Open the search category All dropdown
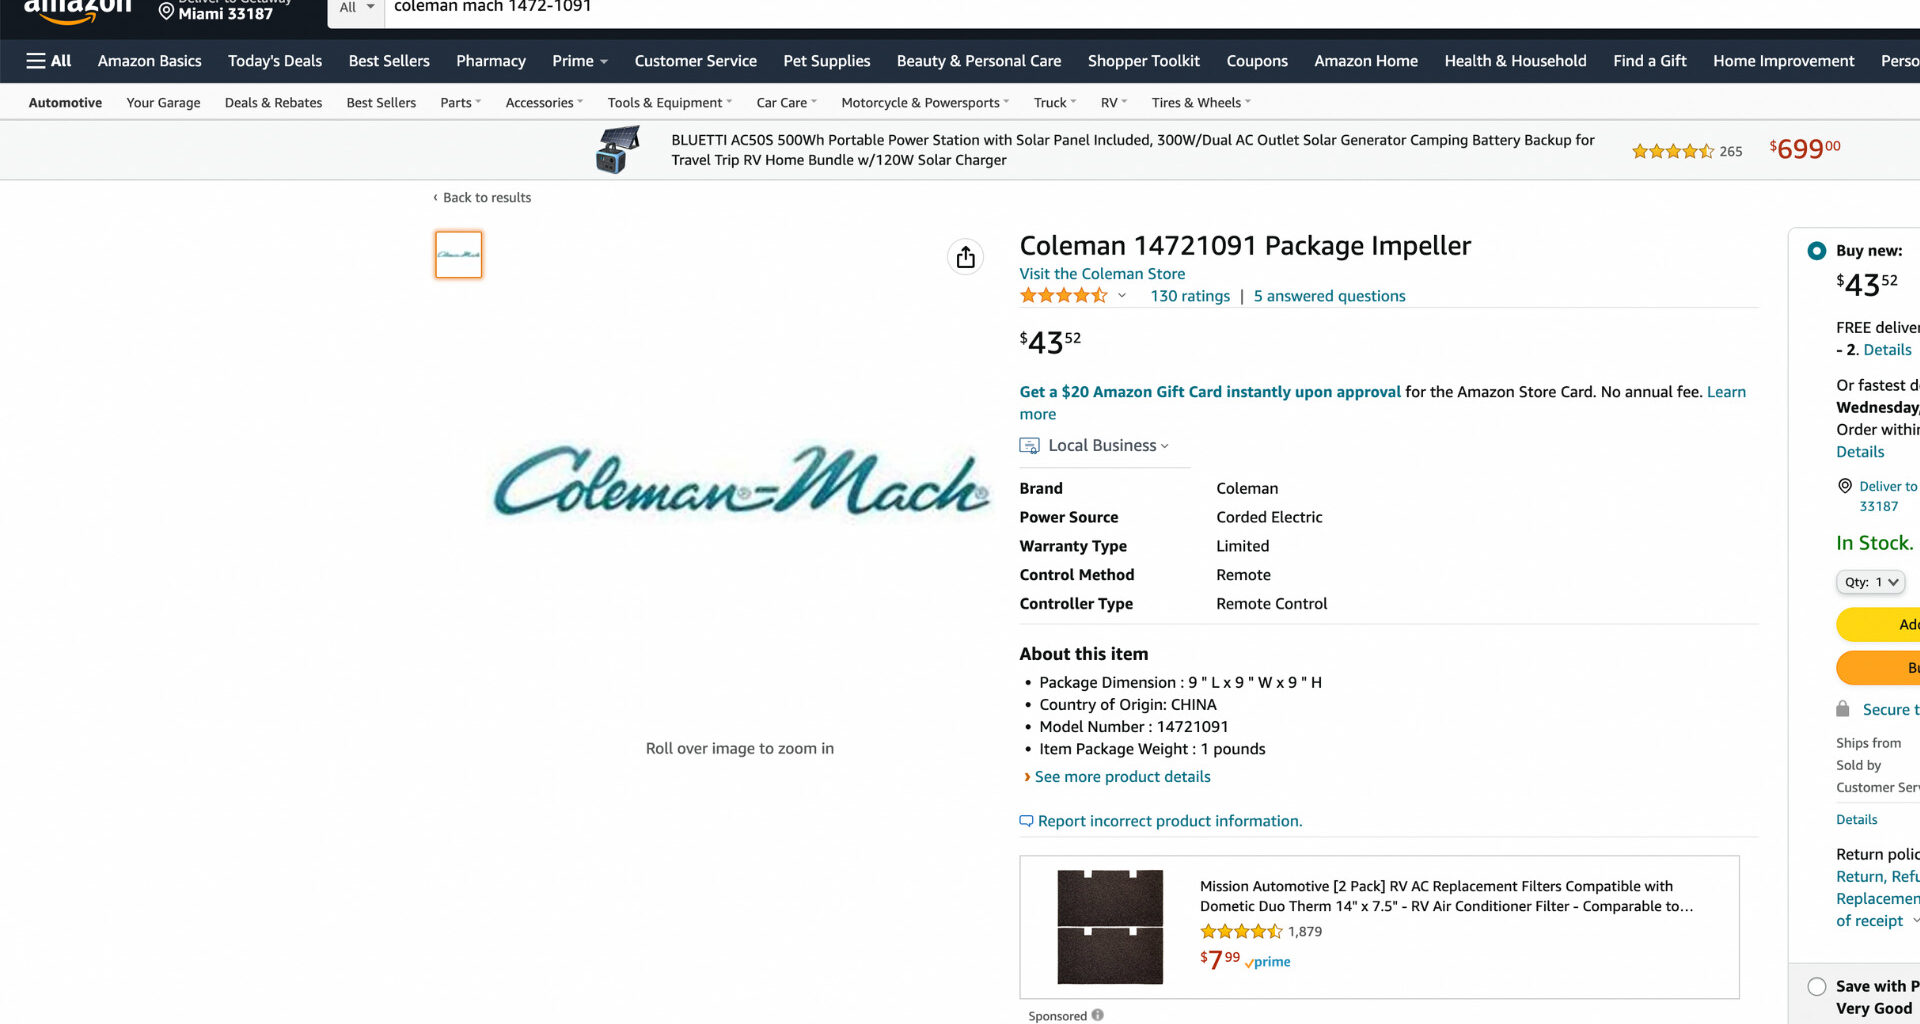Image resolution: width=1920 pixels, height=1024 pixels. tap(355, 6)
